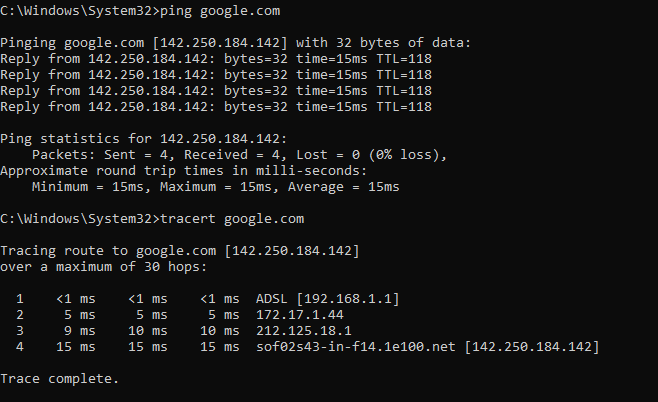Viewport: 658px width, 402px height.
Task: Click the "Approximate round trip times" line
Action: (x=172, y=170)
